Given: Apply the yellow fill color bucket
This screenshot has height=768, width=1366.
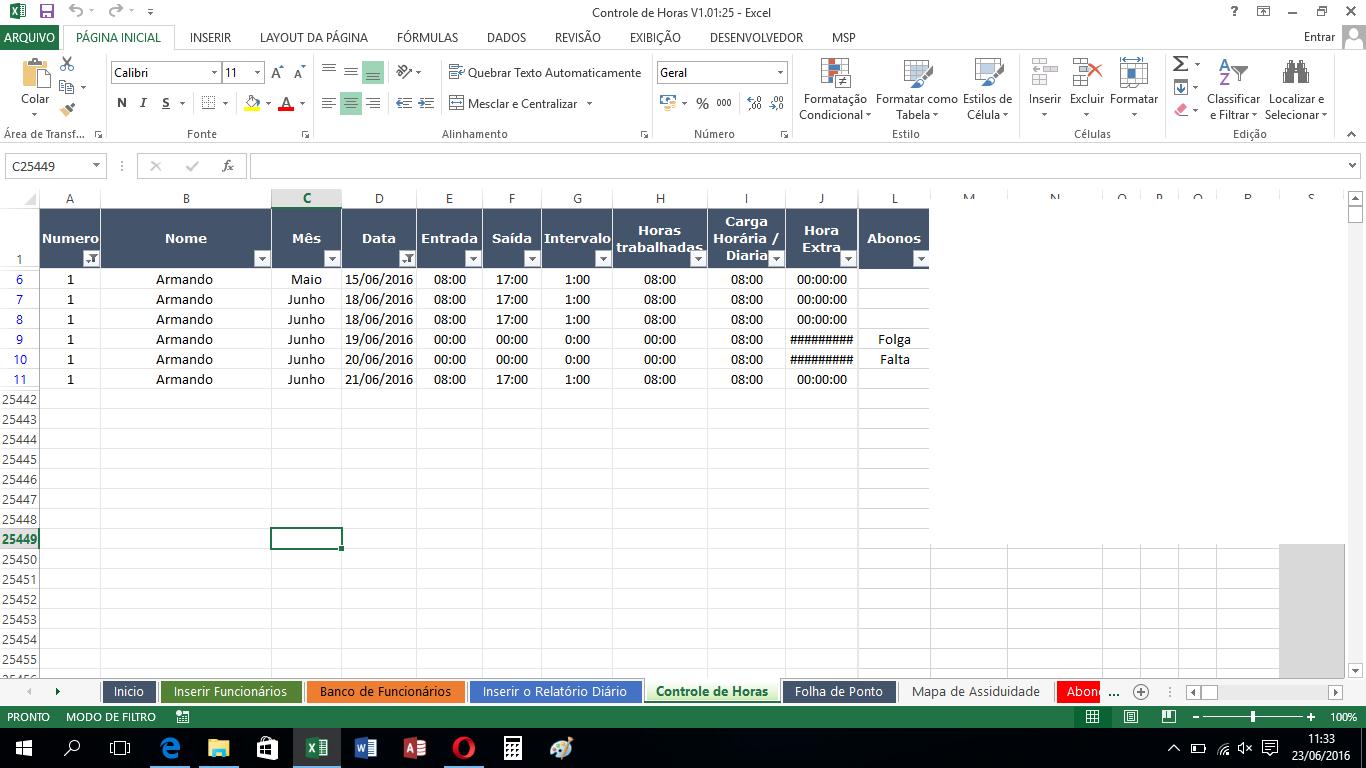Looking at the screenshot, I should [x=251, y=103].
